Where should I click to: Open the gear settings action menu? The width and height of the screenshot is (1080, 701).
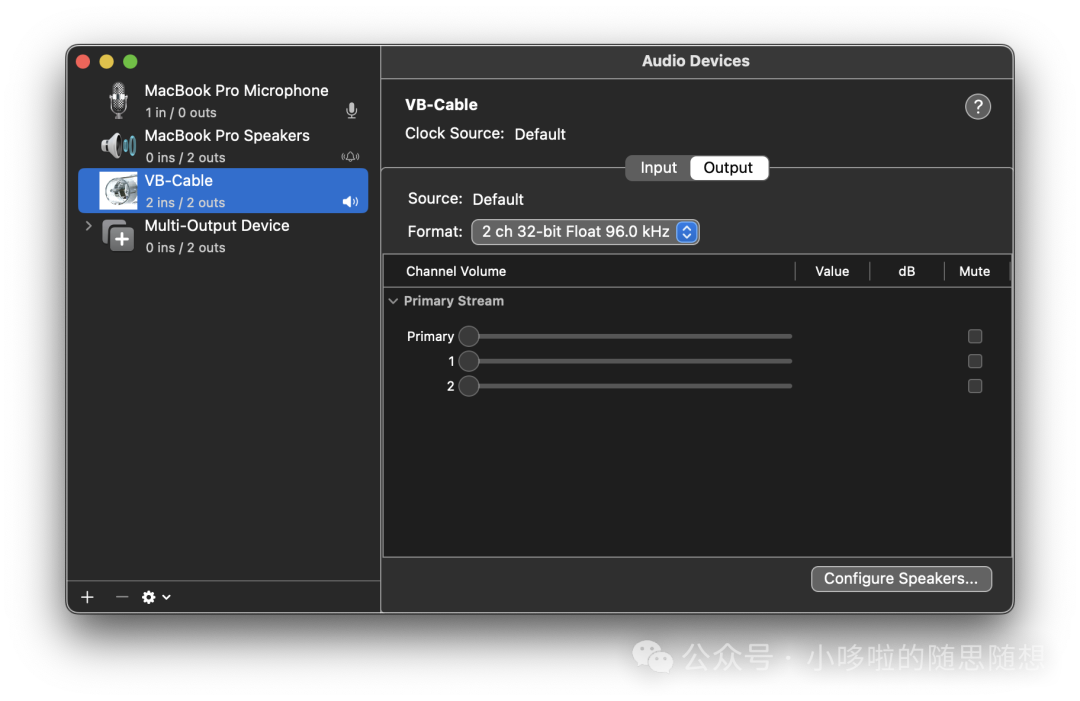point(155,597)
